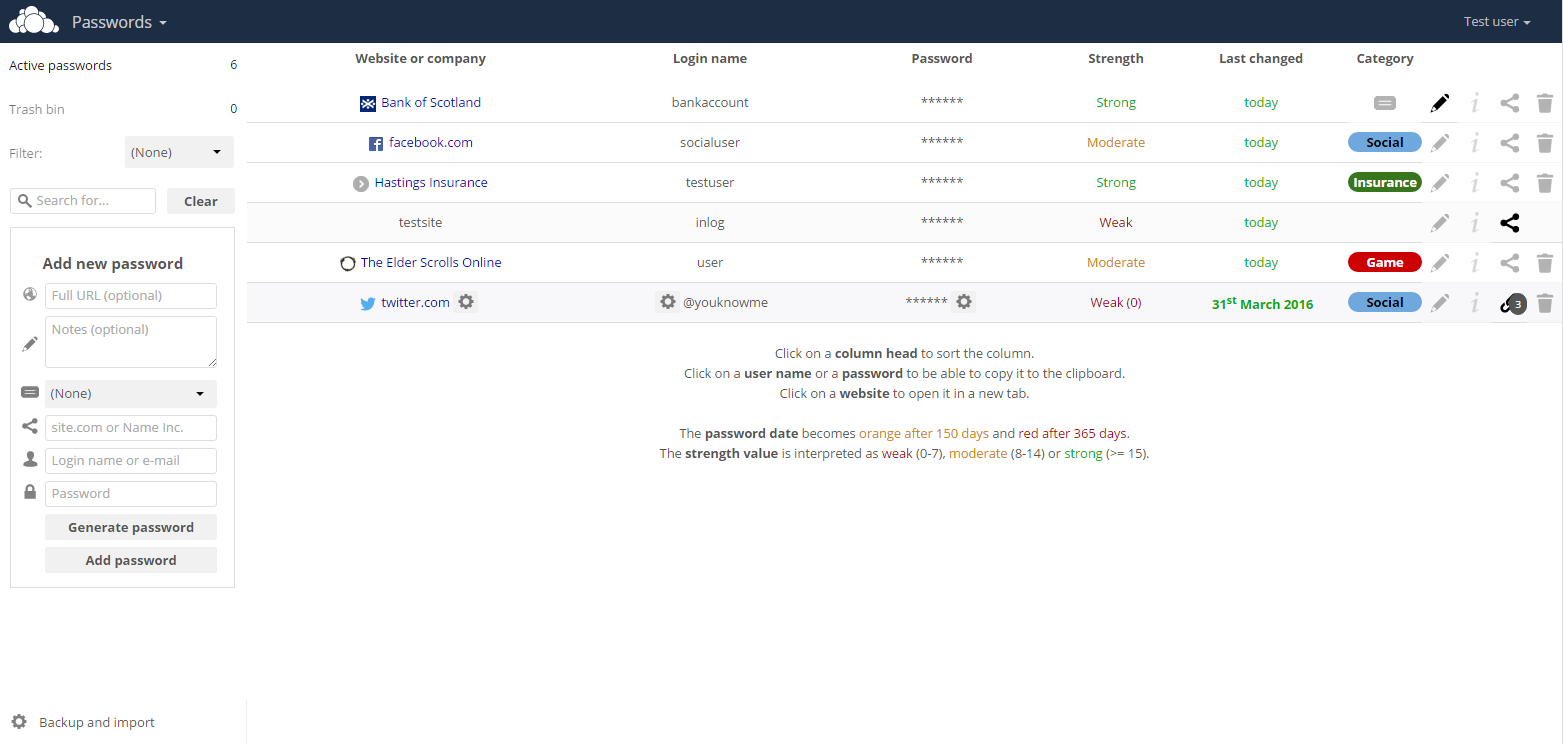Open the Passwords app menu
Viewport: 1563px width, 744px height.
[x=119, y=22]
